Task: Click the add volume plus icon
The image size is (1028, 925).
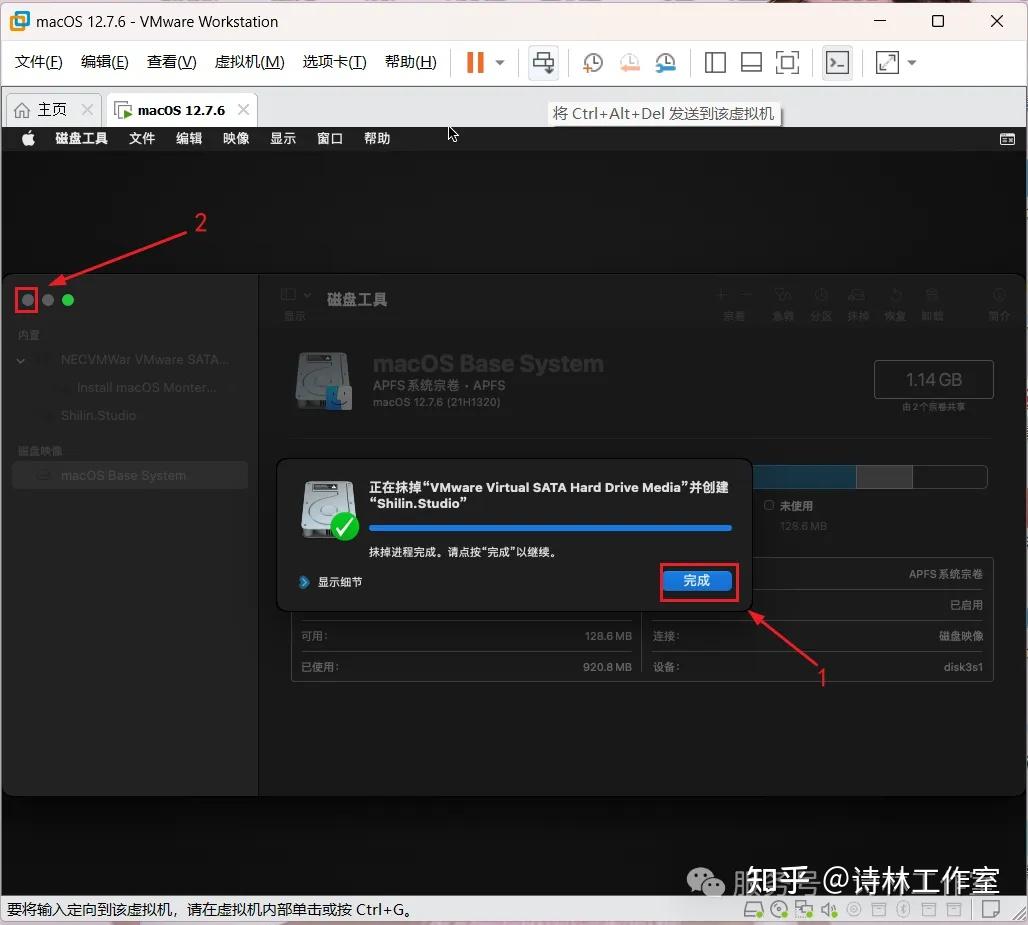Action: (722, 295)
